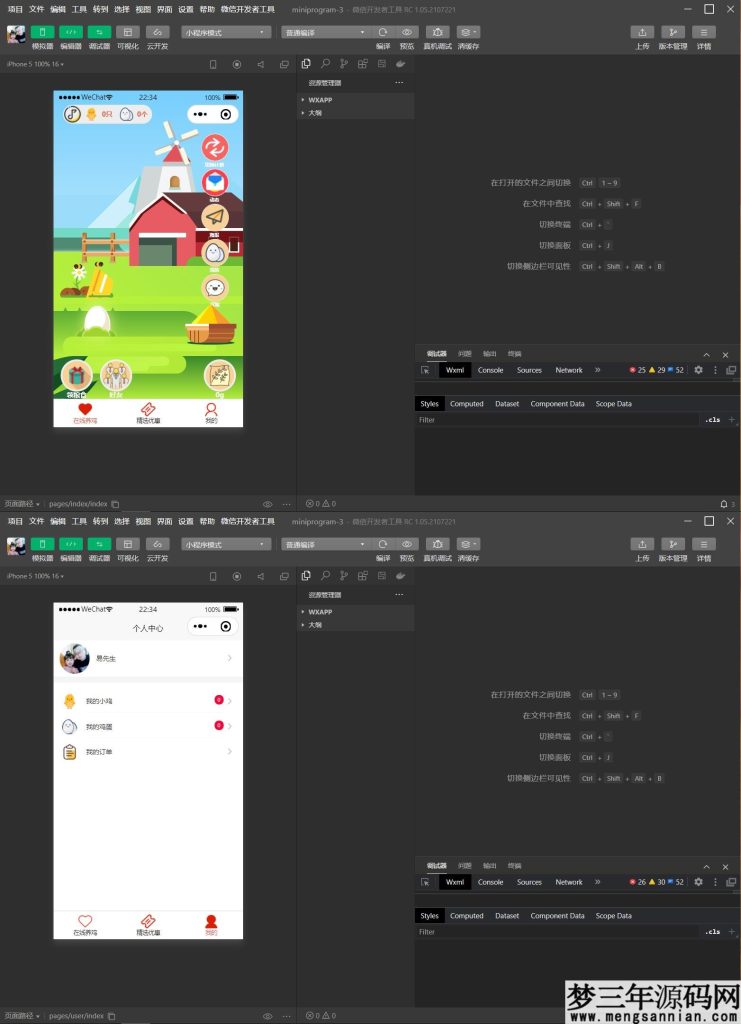Image resolution: width=741 pixels, height=1024 pixels.
Task: Open 我的订单 in personal center page
Action: (x=147, y=752)
